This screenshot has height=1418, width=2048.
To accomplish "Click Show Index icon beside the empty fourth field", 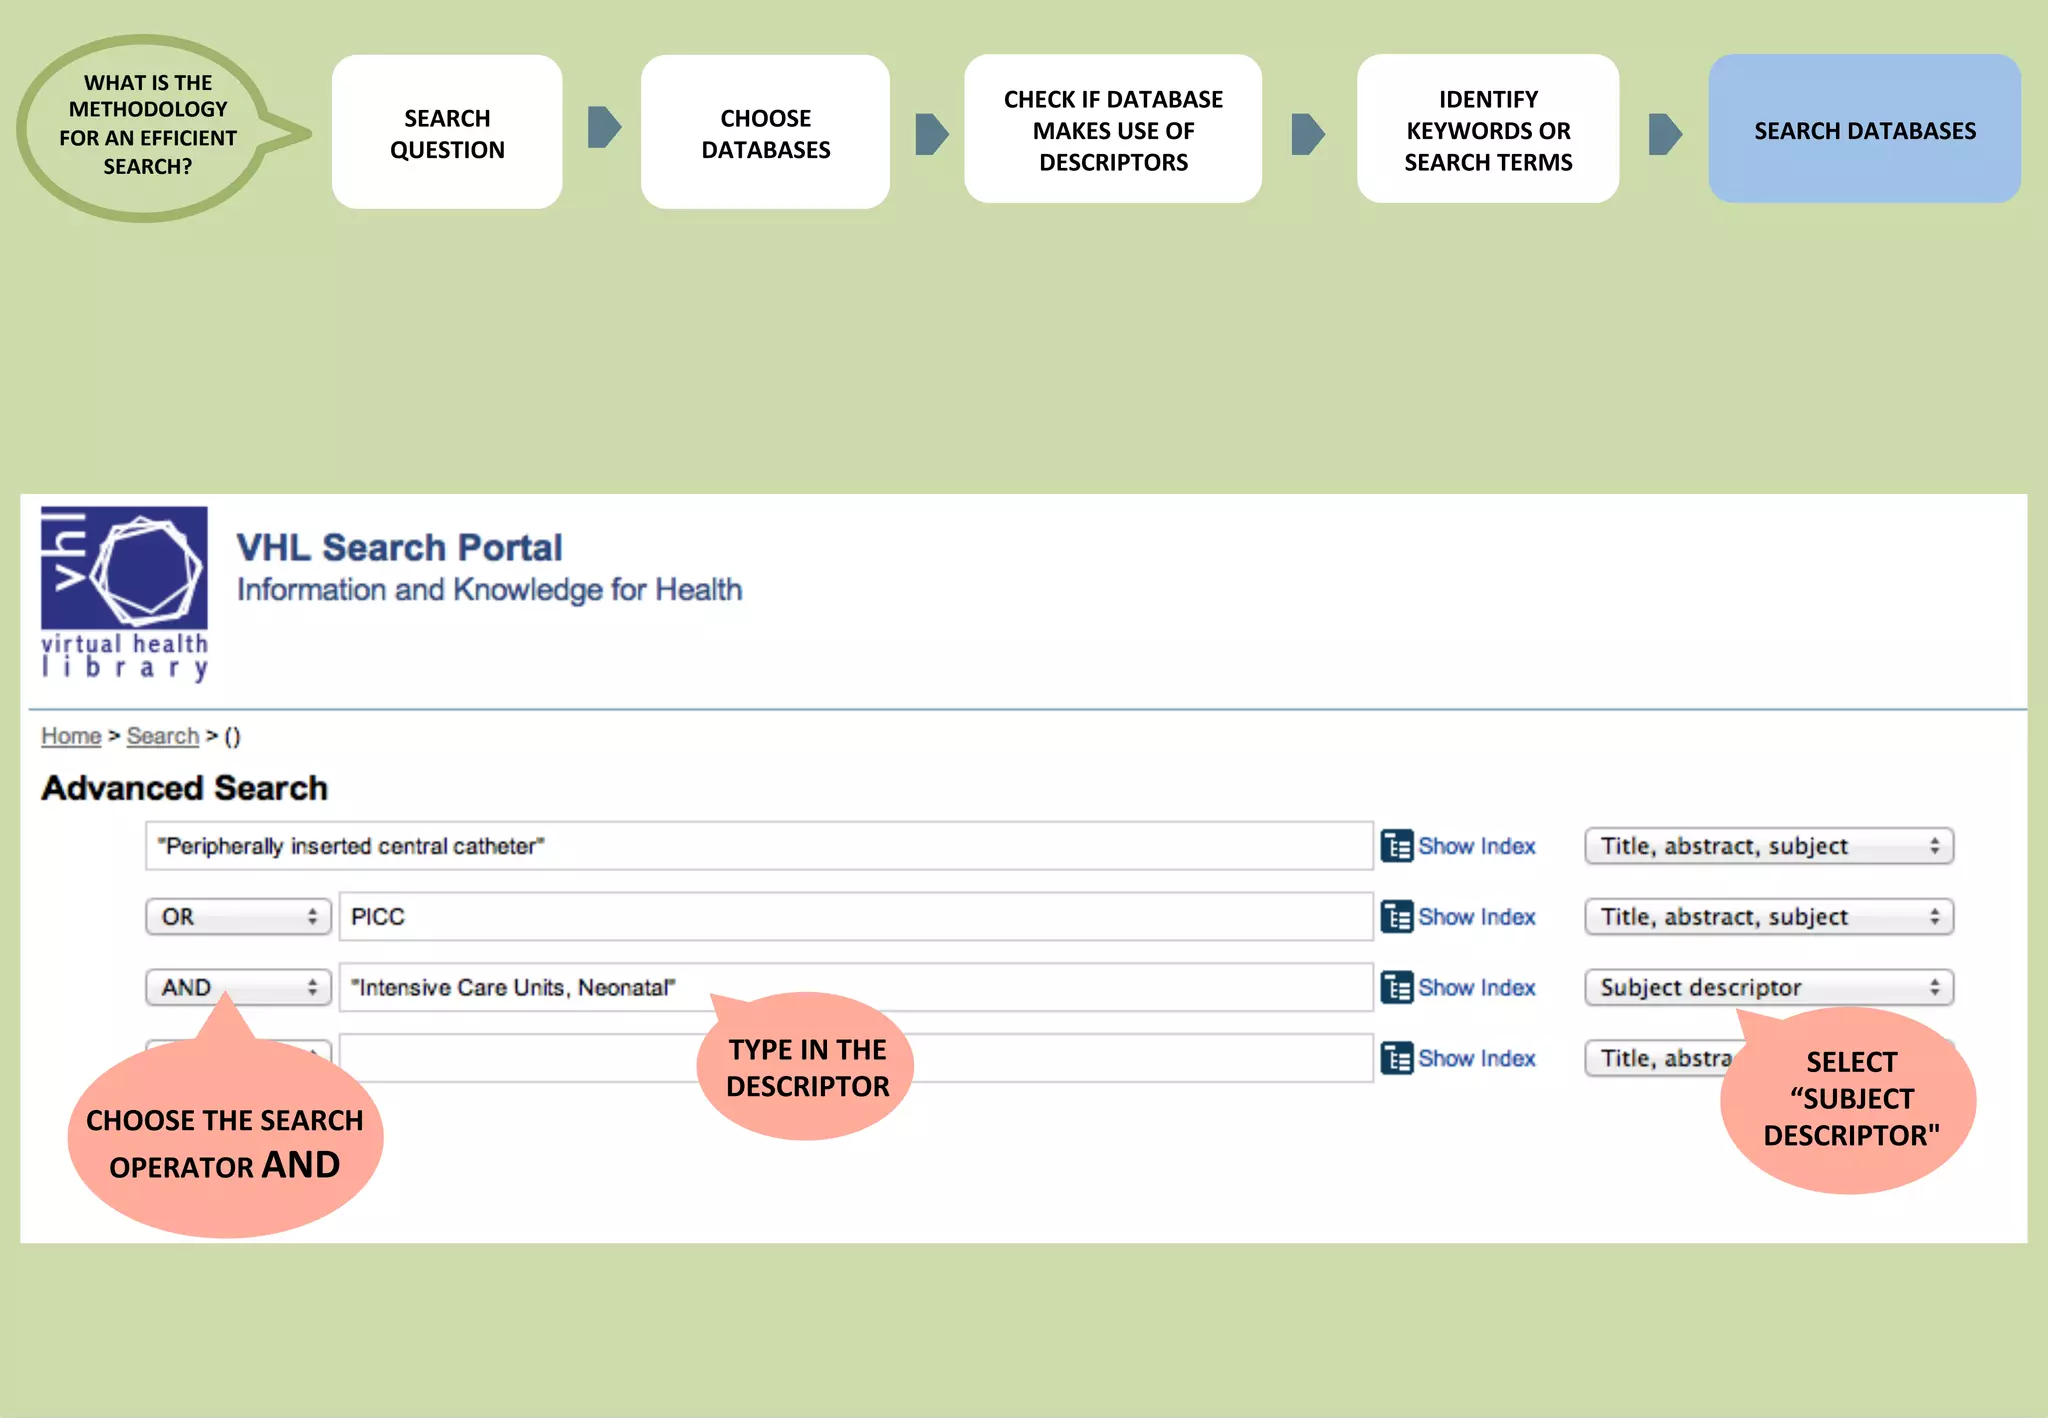I will pyautogui.click(x=1396, y=1058).
